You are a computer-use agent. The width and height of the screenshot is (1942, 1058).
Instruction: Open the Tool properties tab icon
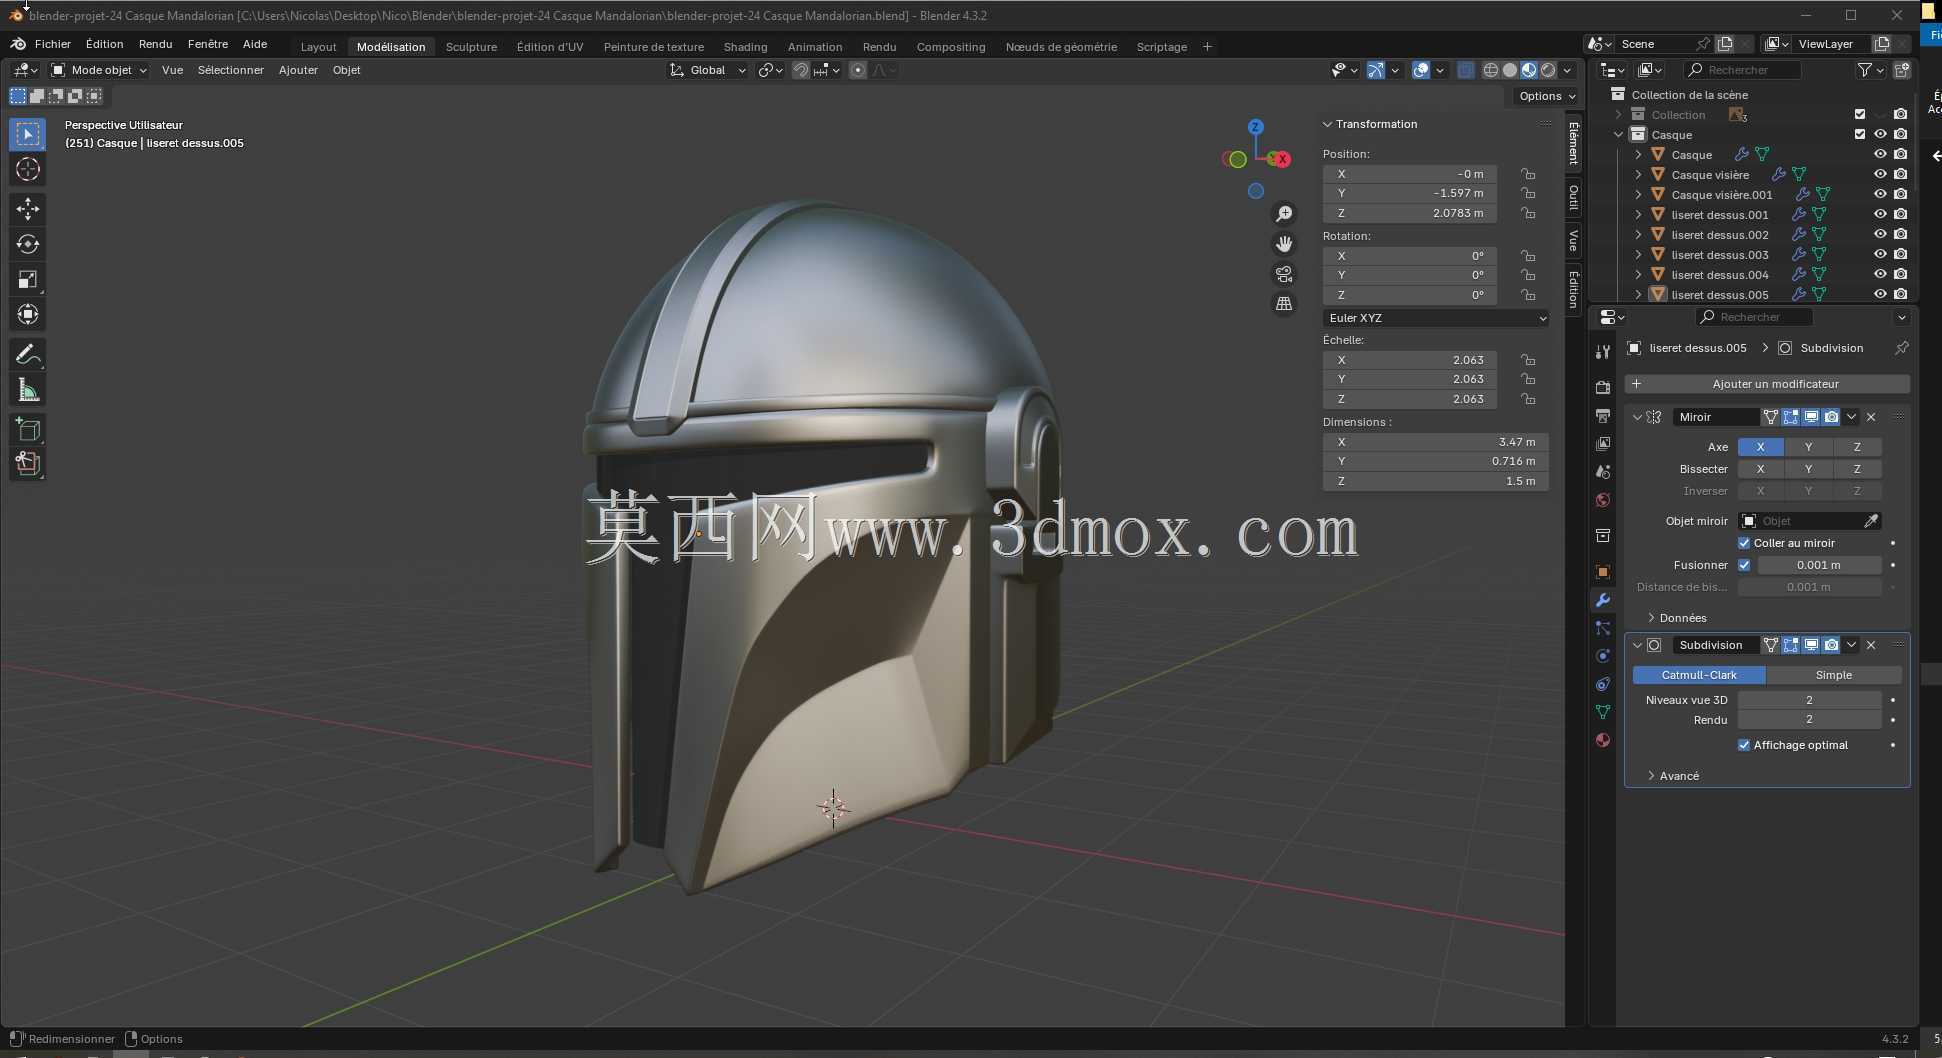1603,352
